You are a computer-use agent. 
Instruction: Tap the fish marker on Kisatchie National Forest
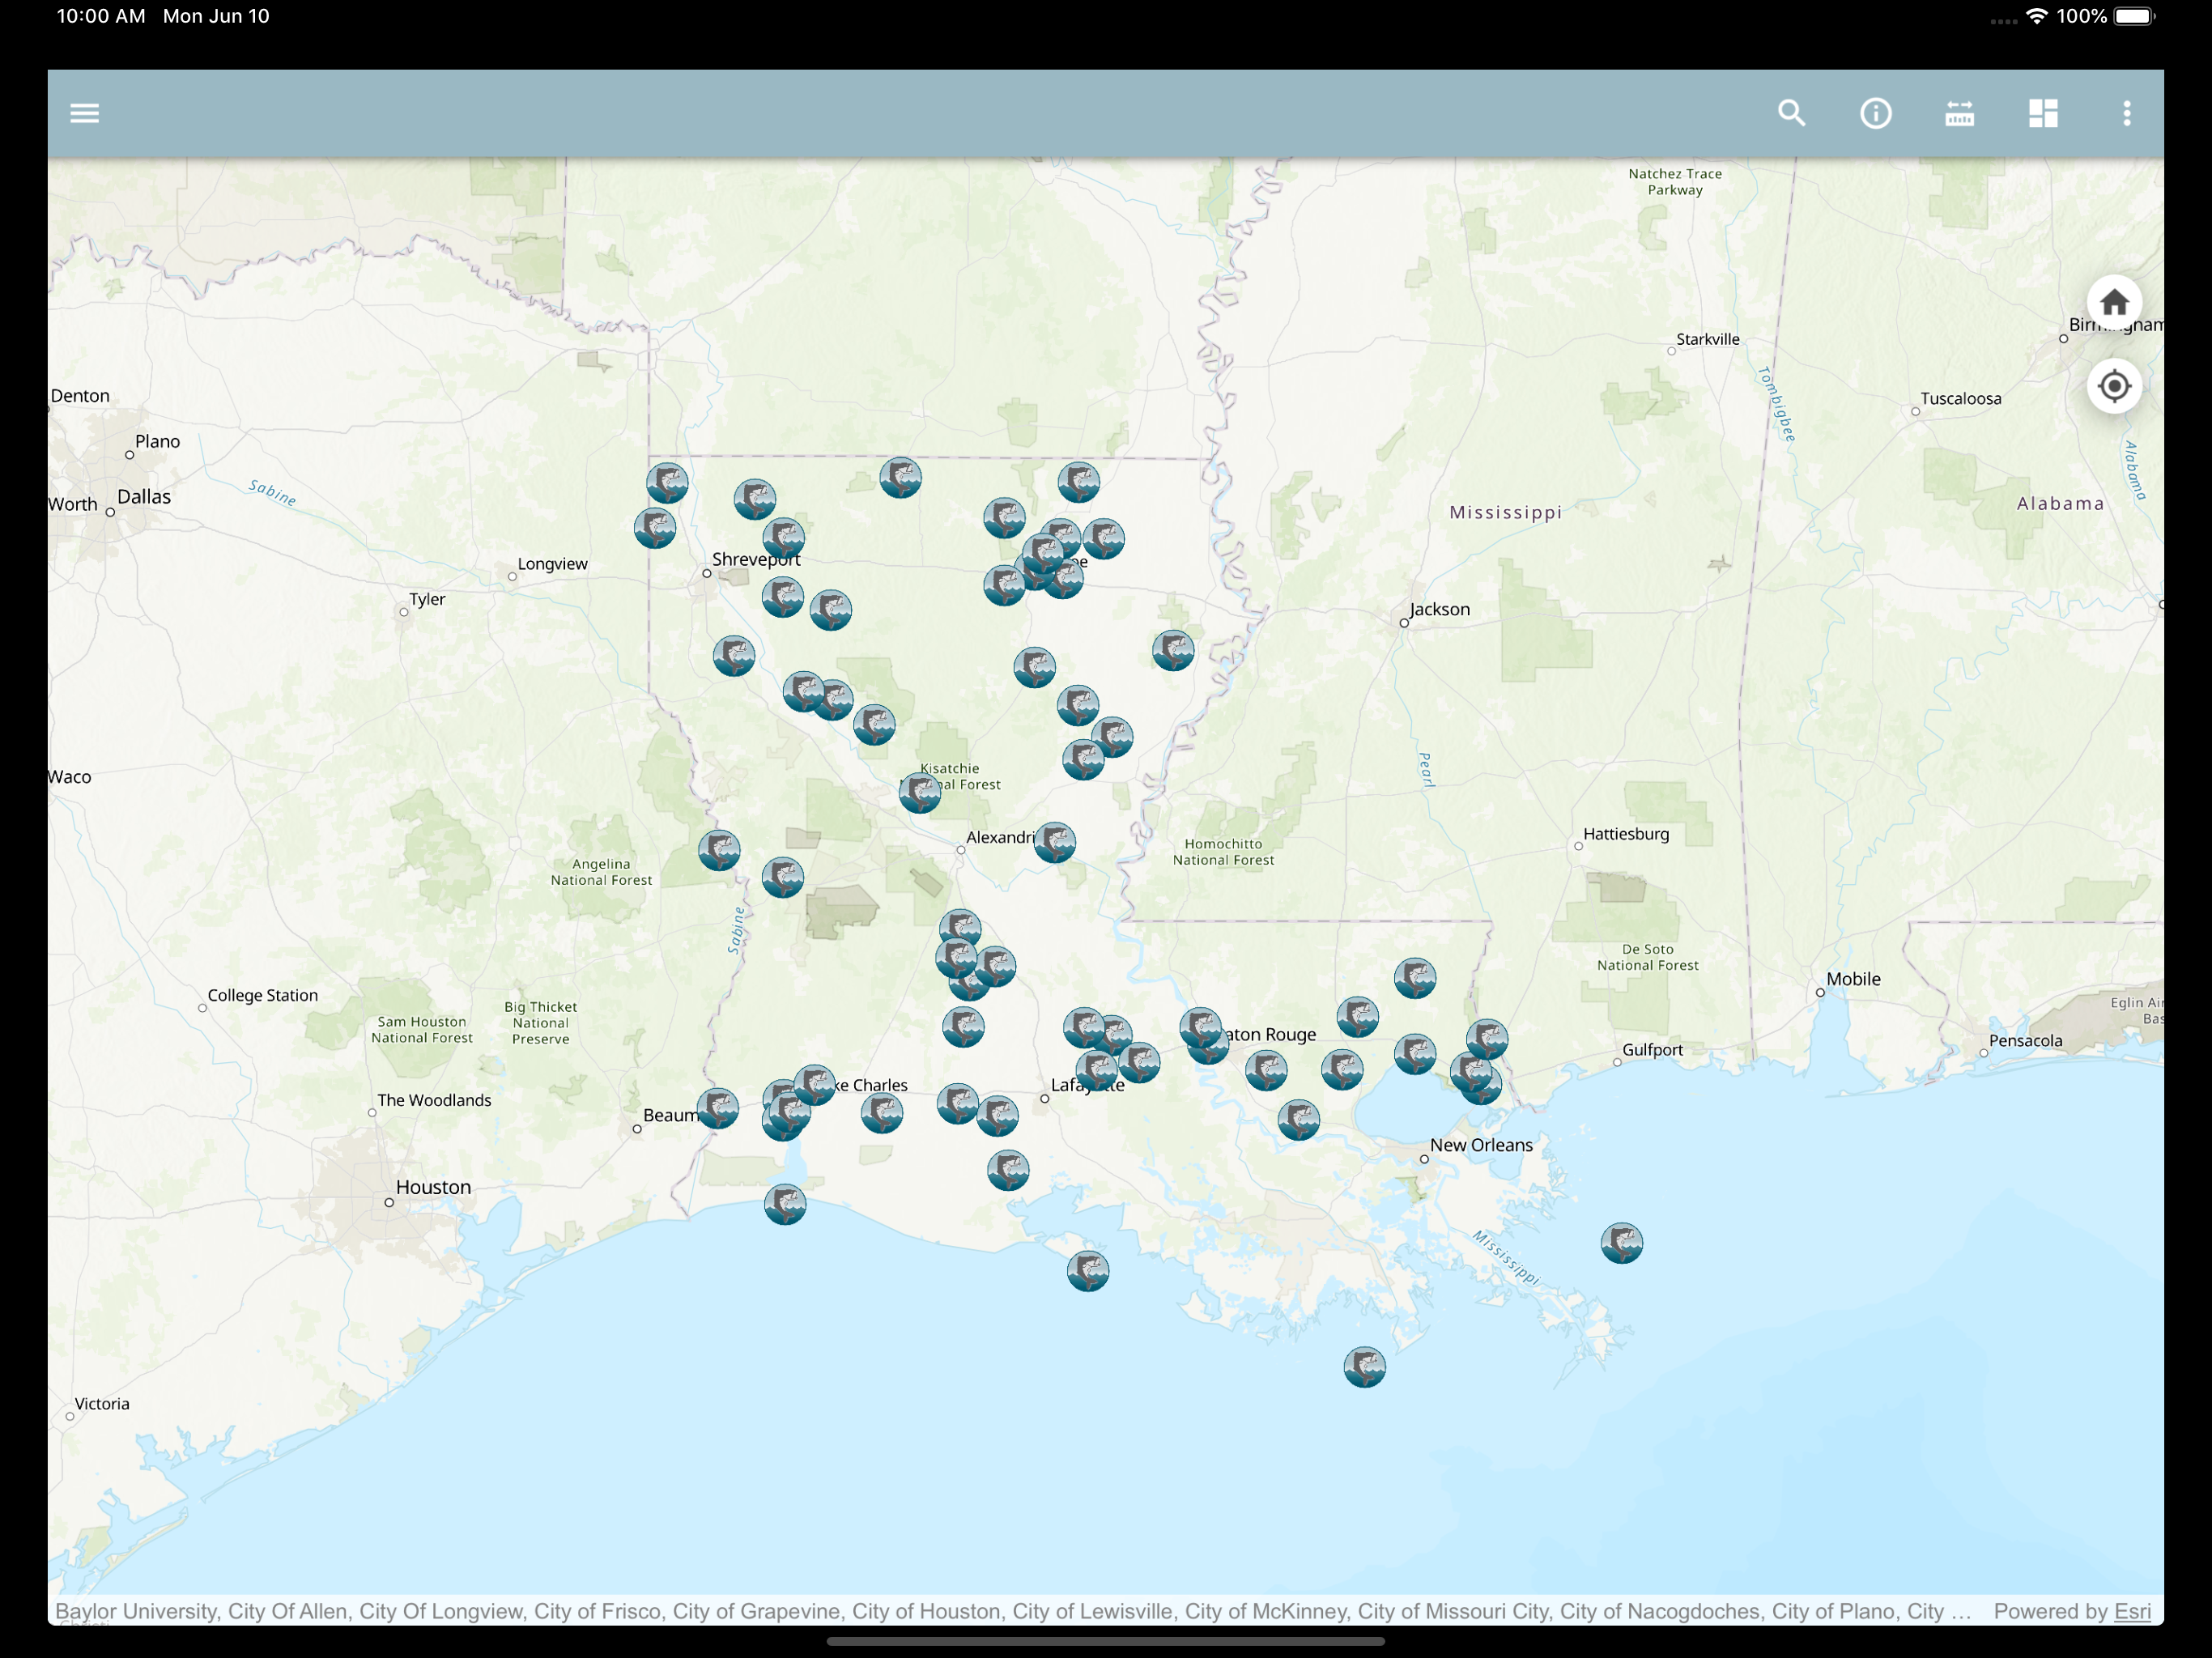click(920, 793)
